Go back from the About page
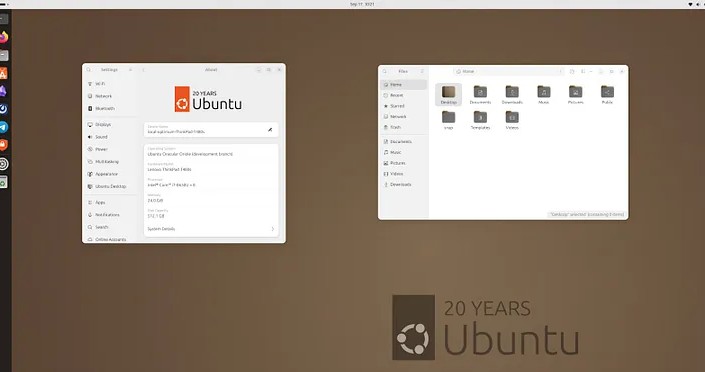This screenshot has height=372, width=705. coord(143,70)
